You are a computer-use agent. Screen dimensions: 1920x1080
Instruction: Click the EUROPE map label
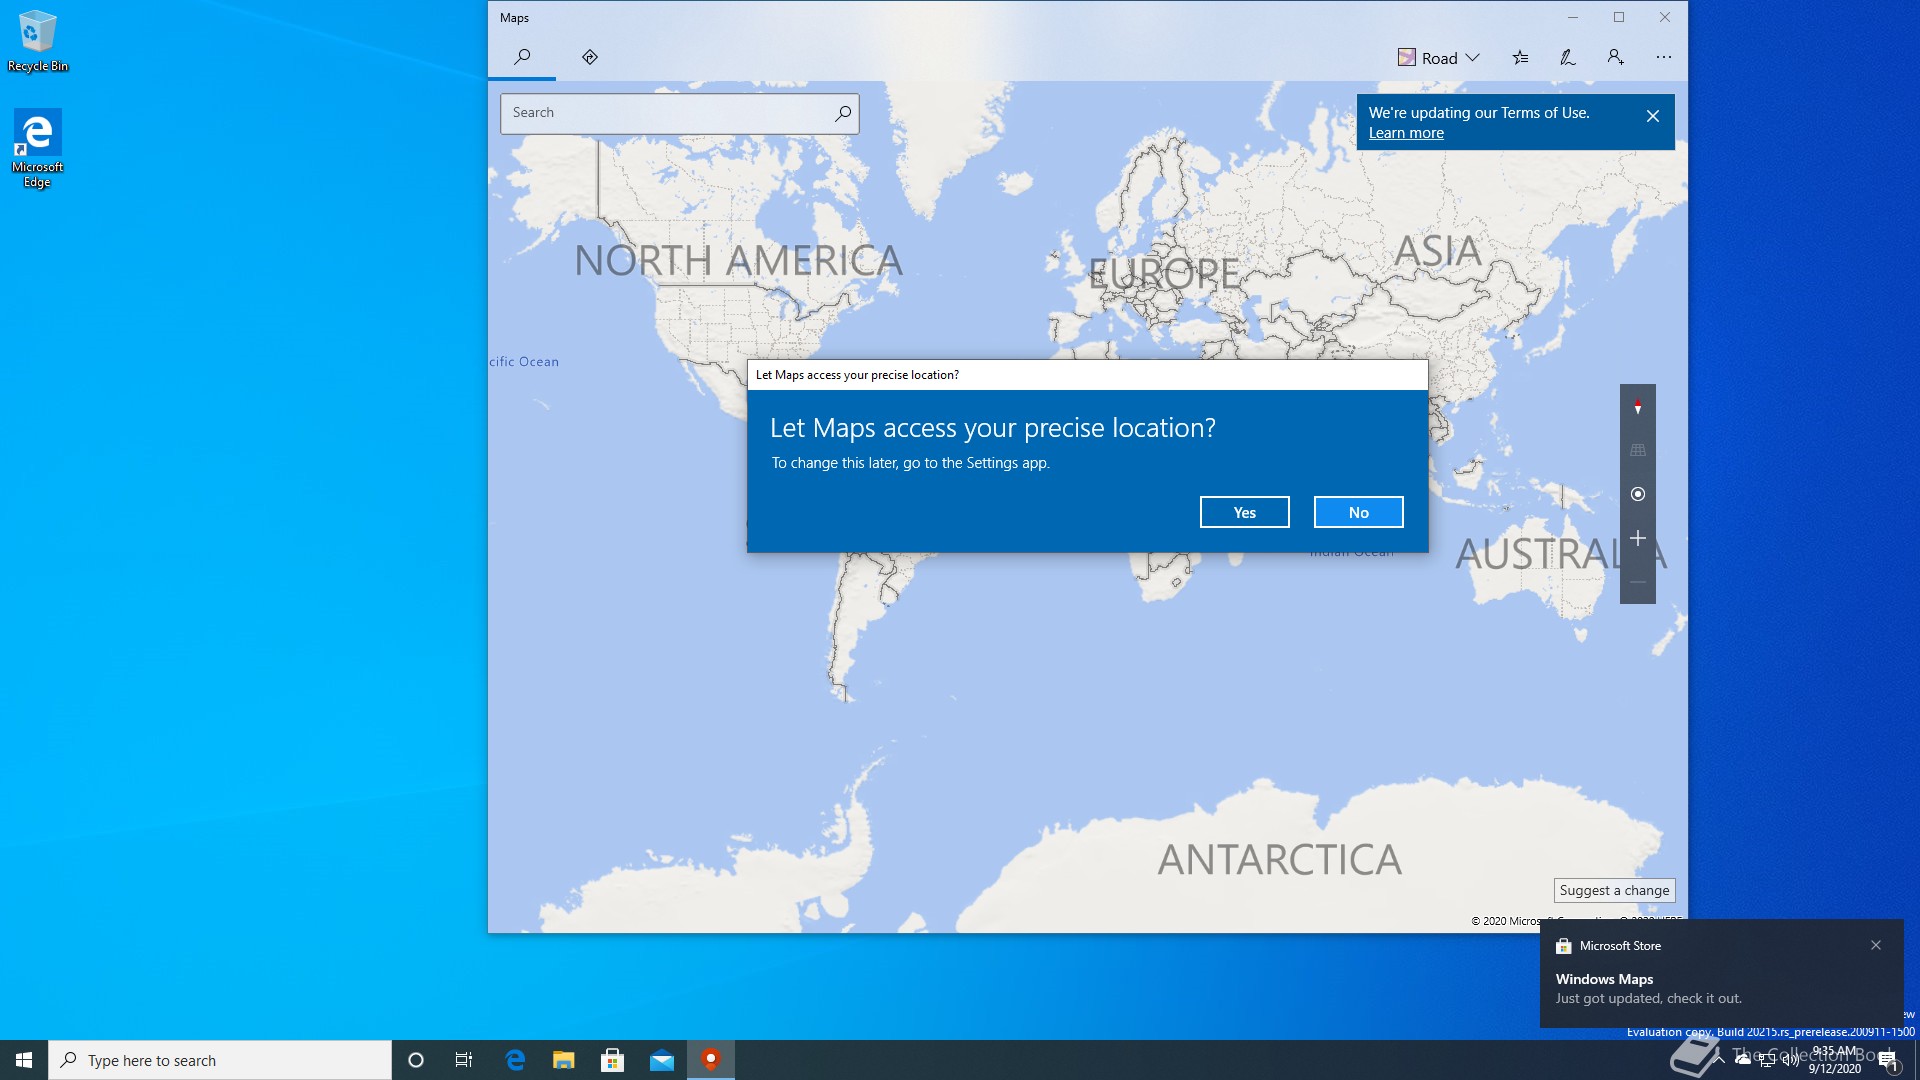(1164, 273)
